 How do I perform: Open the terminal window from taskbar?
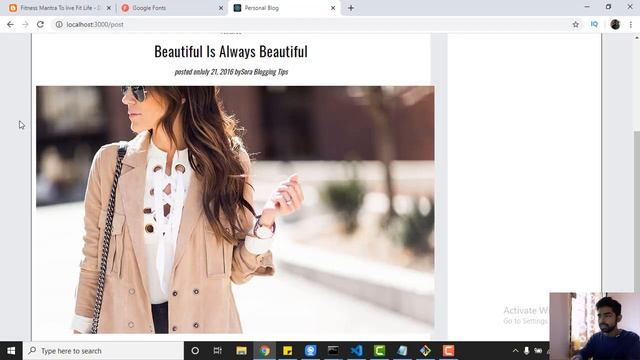point(333,351)
